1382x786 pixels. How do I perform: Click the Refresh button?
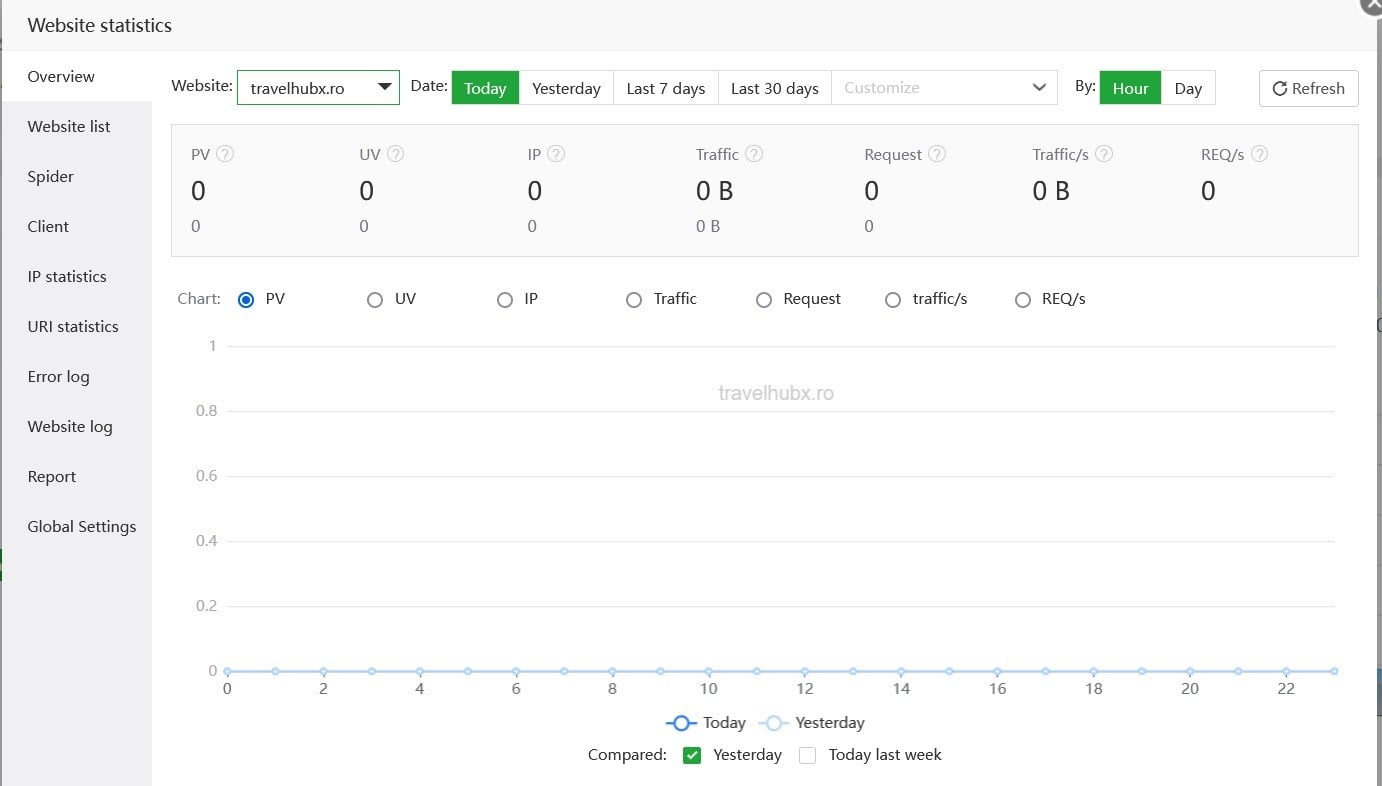tap(1308, 88)
